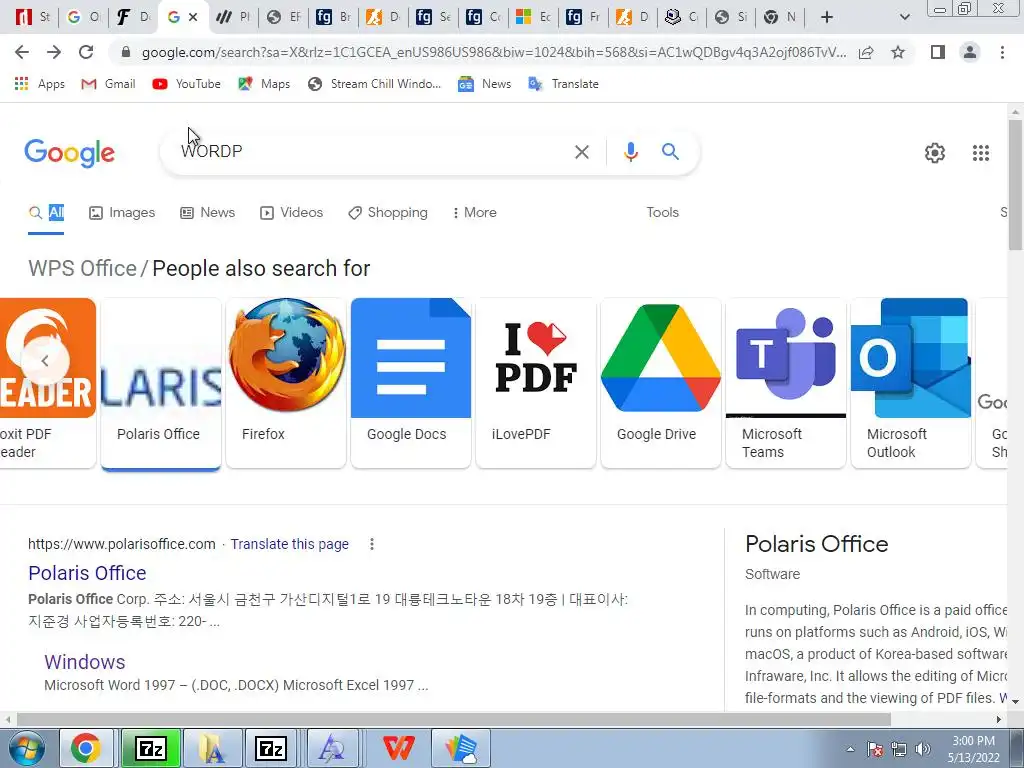Click the volume speaker tray icon

922,749
